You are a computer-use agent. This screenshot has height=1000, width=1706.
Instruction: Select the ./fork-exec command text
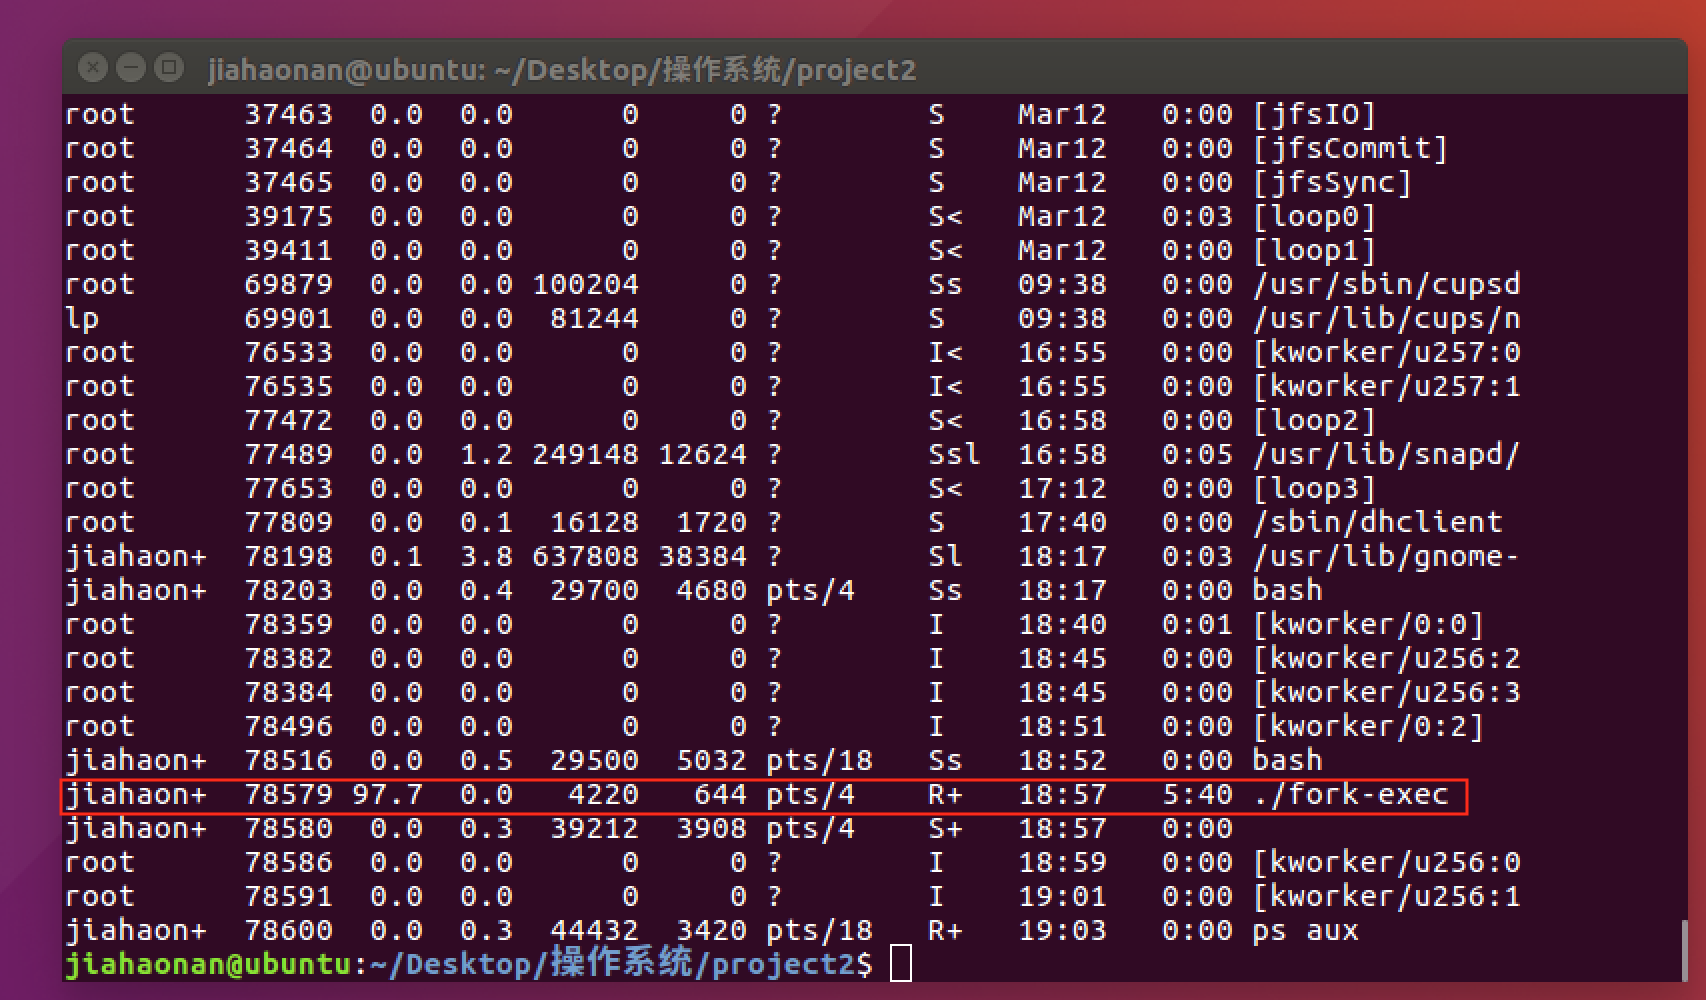(x=1350, y=794)
